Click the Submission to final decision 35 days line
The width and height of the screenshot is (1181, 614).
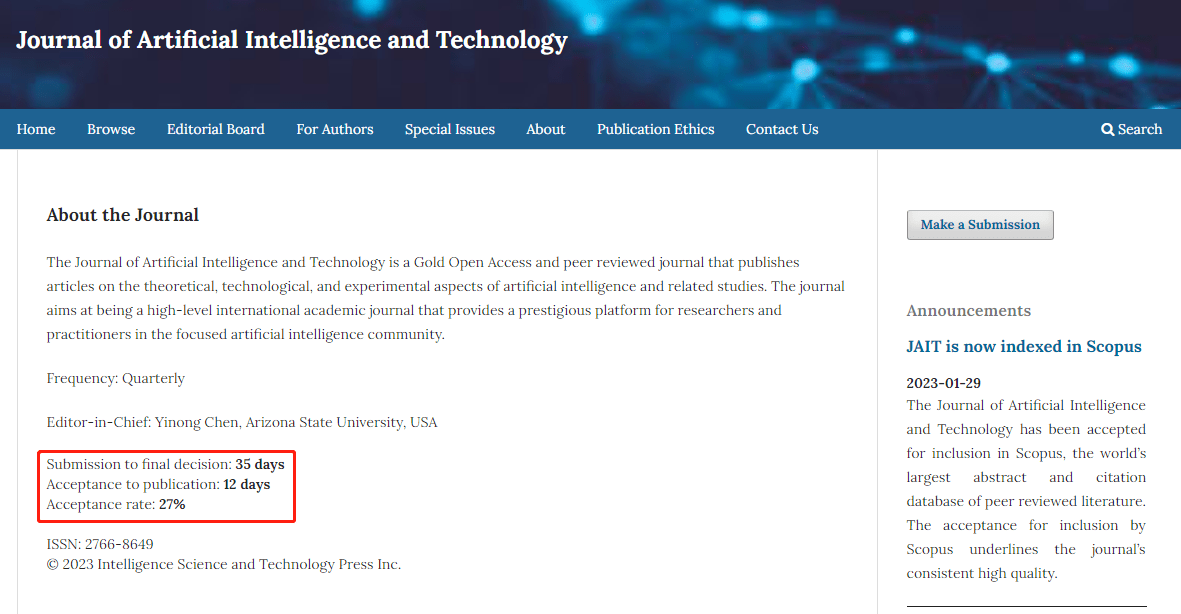click(x=166, y=464)
